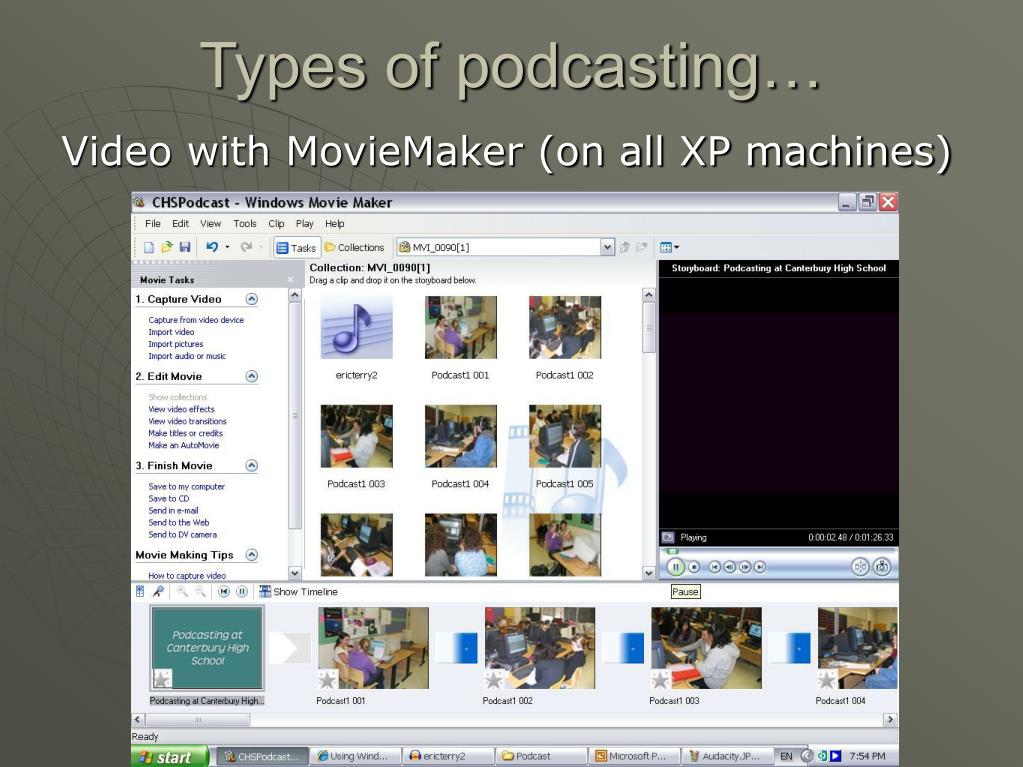1023x767 pixels.
Task: Collapse the Edit Movie section
Action: tap(251, 376)
